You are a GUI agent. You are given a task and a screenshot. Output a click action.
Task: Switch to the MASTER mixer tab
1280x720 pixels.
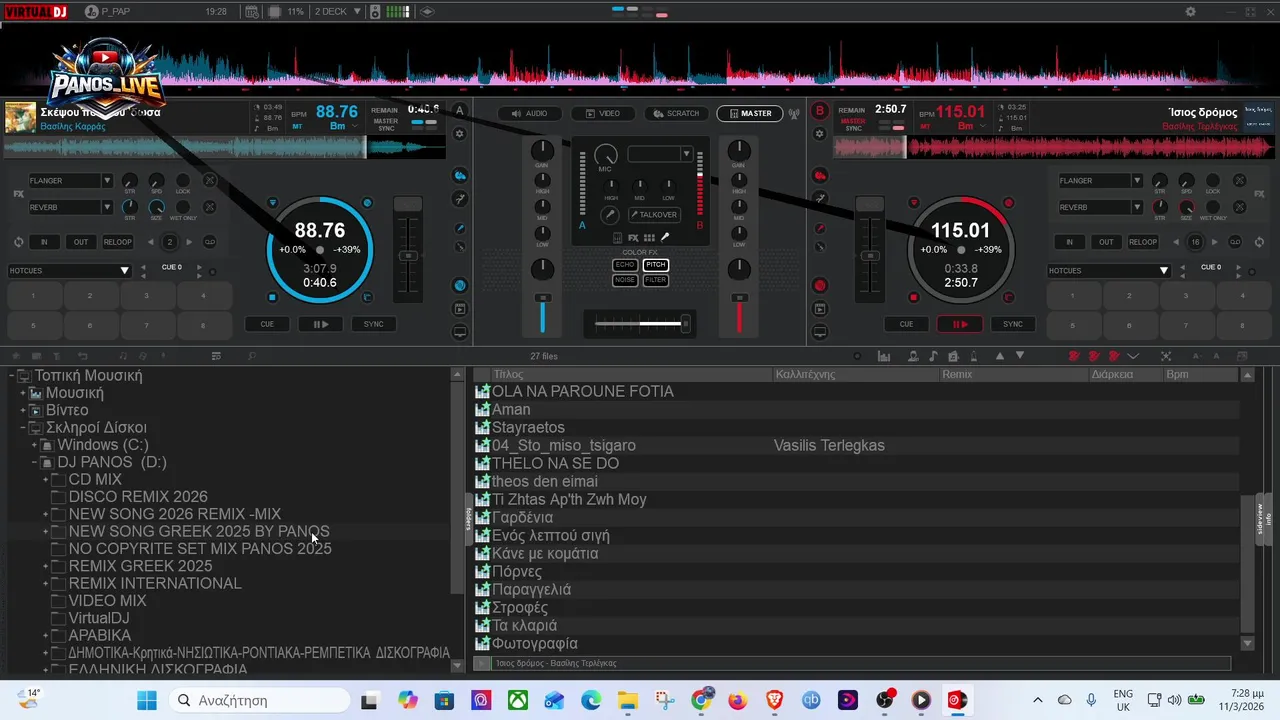750,113
